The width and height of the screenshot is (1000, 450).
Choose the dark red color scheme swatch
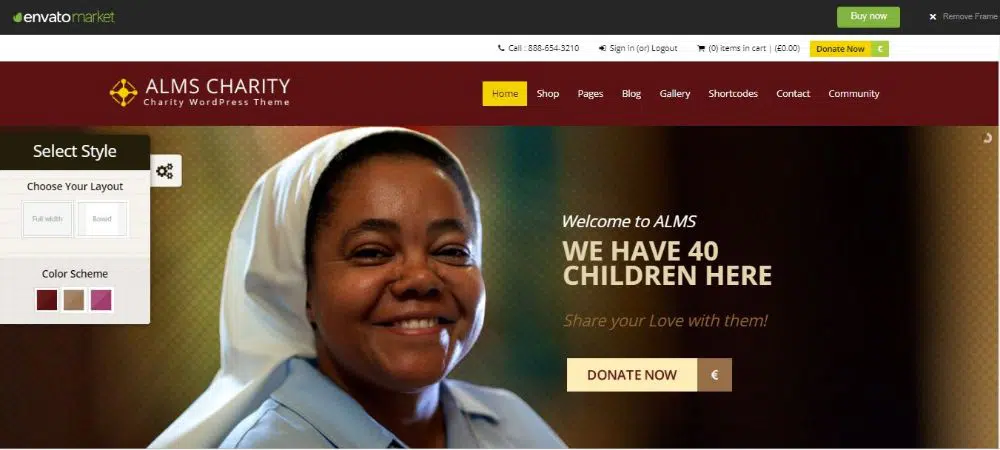click(x=47, y=300)
